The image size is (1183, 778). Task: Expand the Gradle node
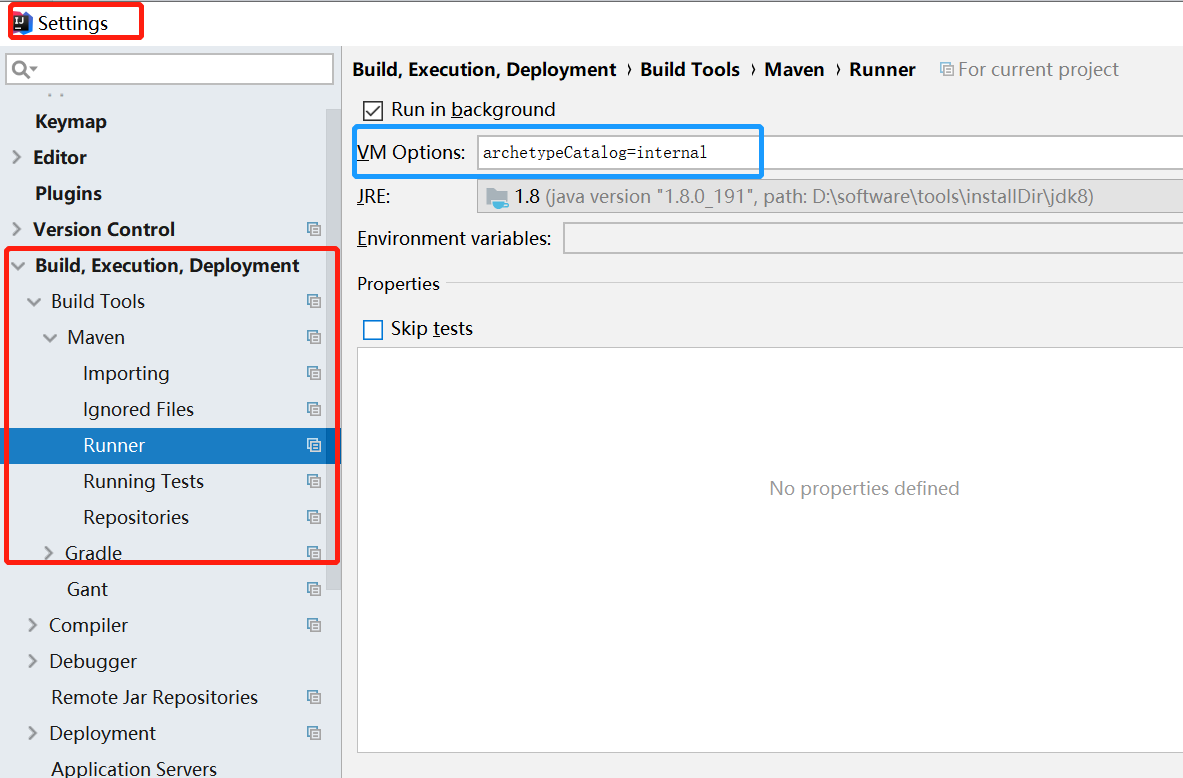(x=49, y=553)
